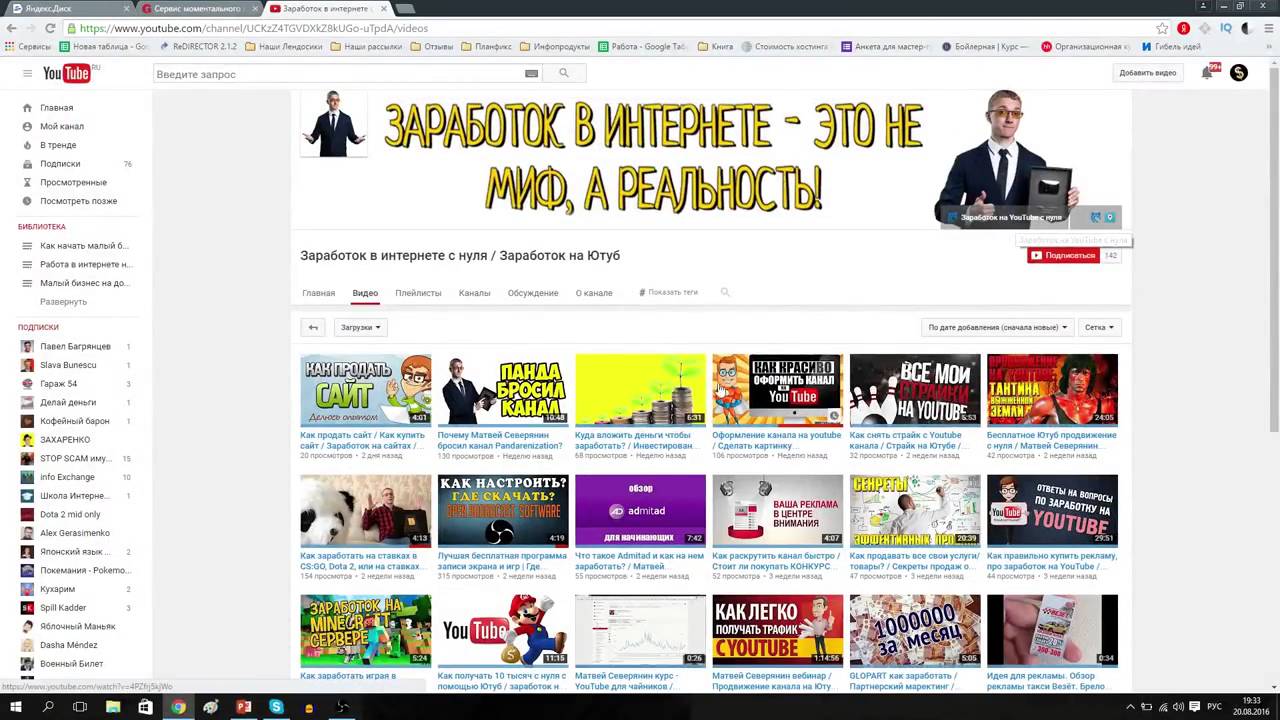1280x720 pixels.
Task: Bookmark page with the star icon
Action: tap(1162, 29)
